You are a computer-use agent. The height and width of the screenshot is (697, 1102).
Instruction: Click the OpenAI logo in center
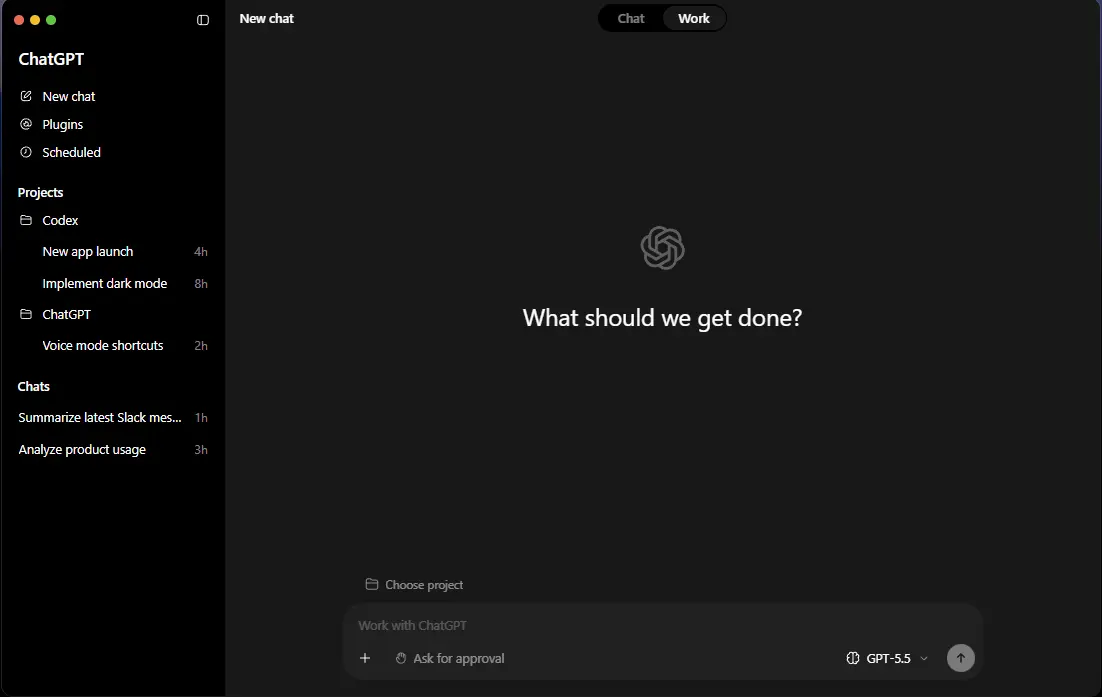pyautogui.click(x=662, y=247)
